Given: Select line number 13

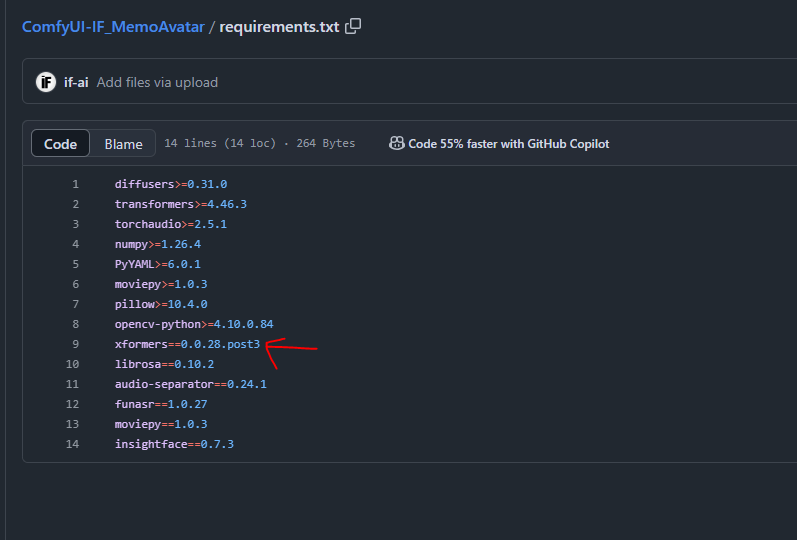Looking at the screenshot, I should pos(72,424).
